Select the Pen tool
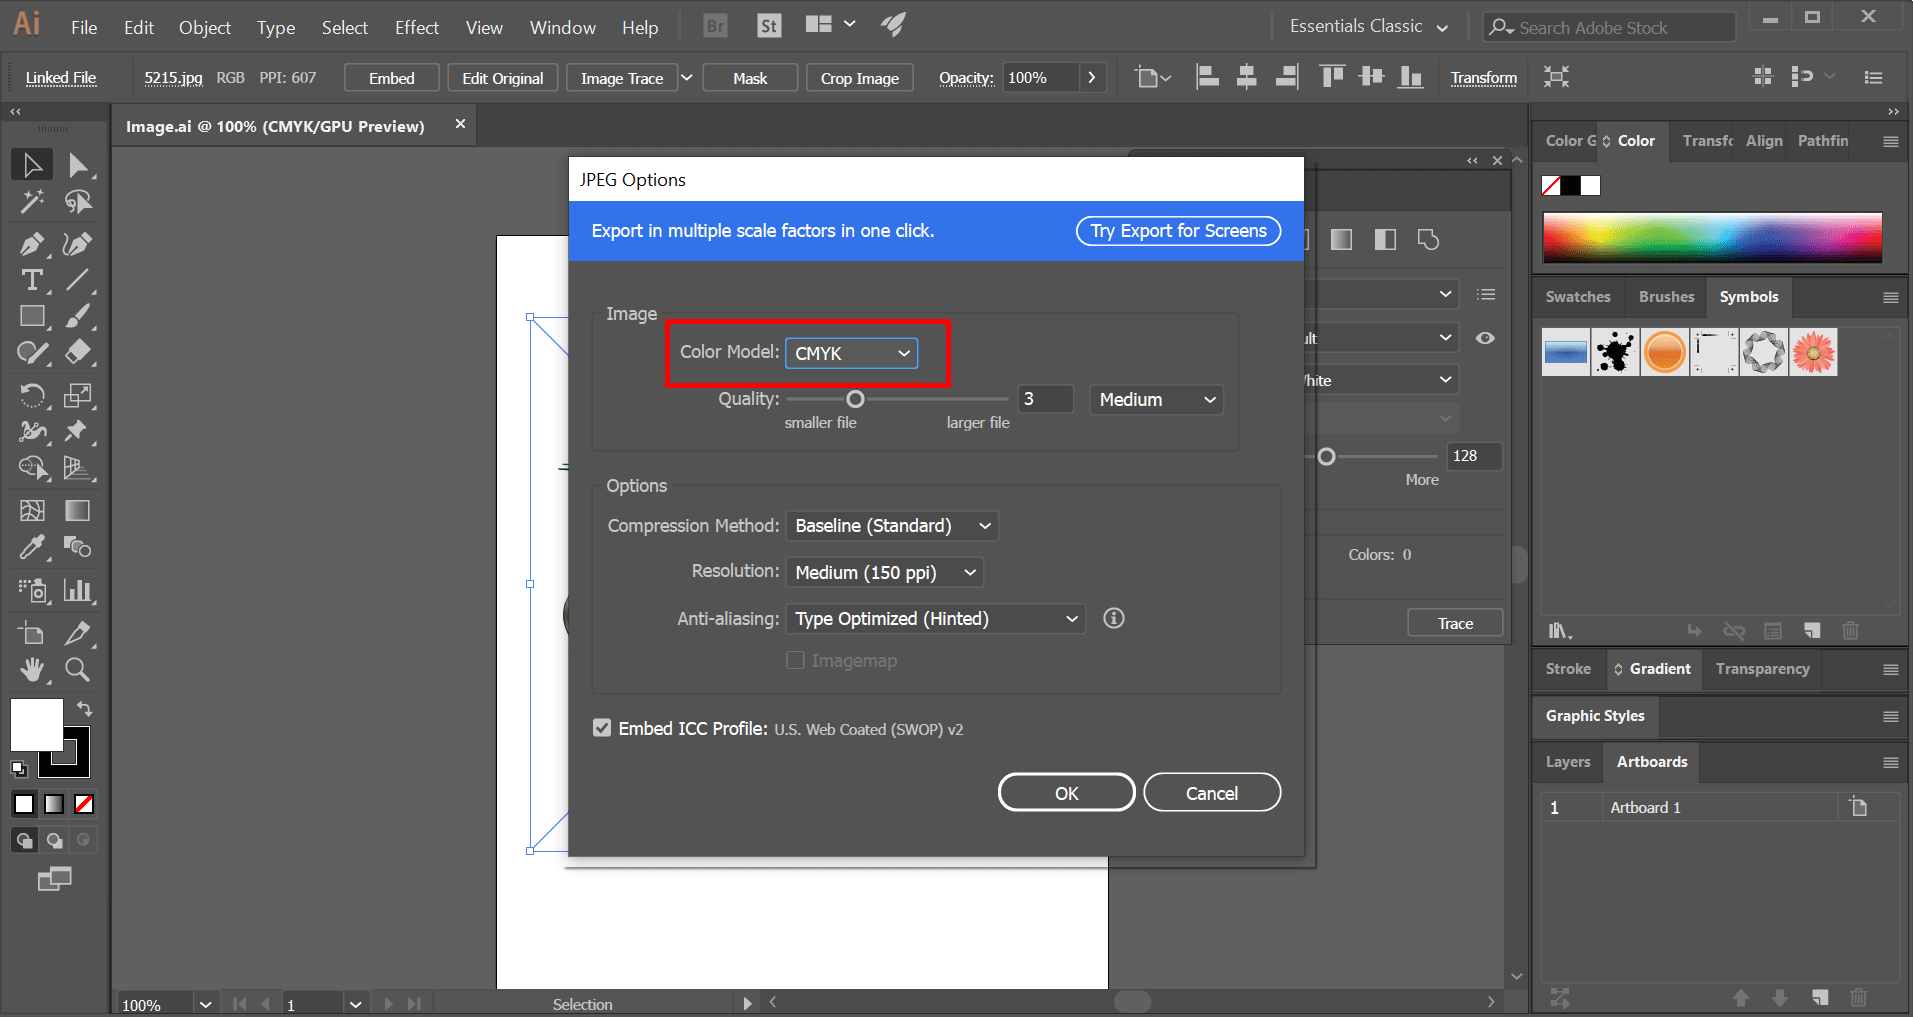The image size is (1913, 1017). [x=31, y=243]
